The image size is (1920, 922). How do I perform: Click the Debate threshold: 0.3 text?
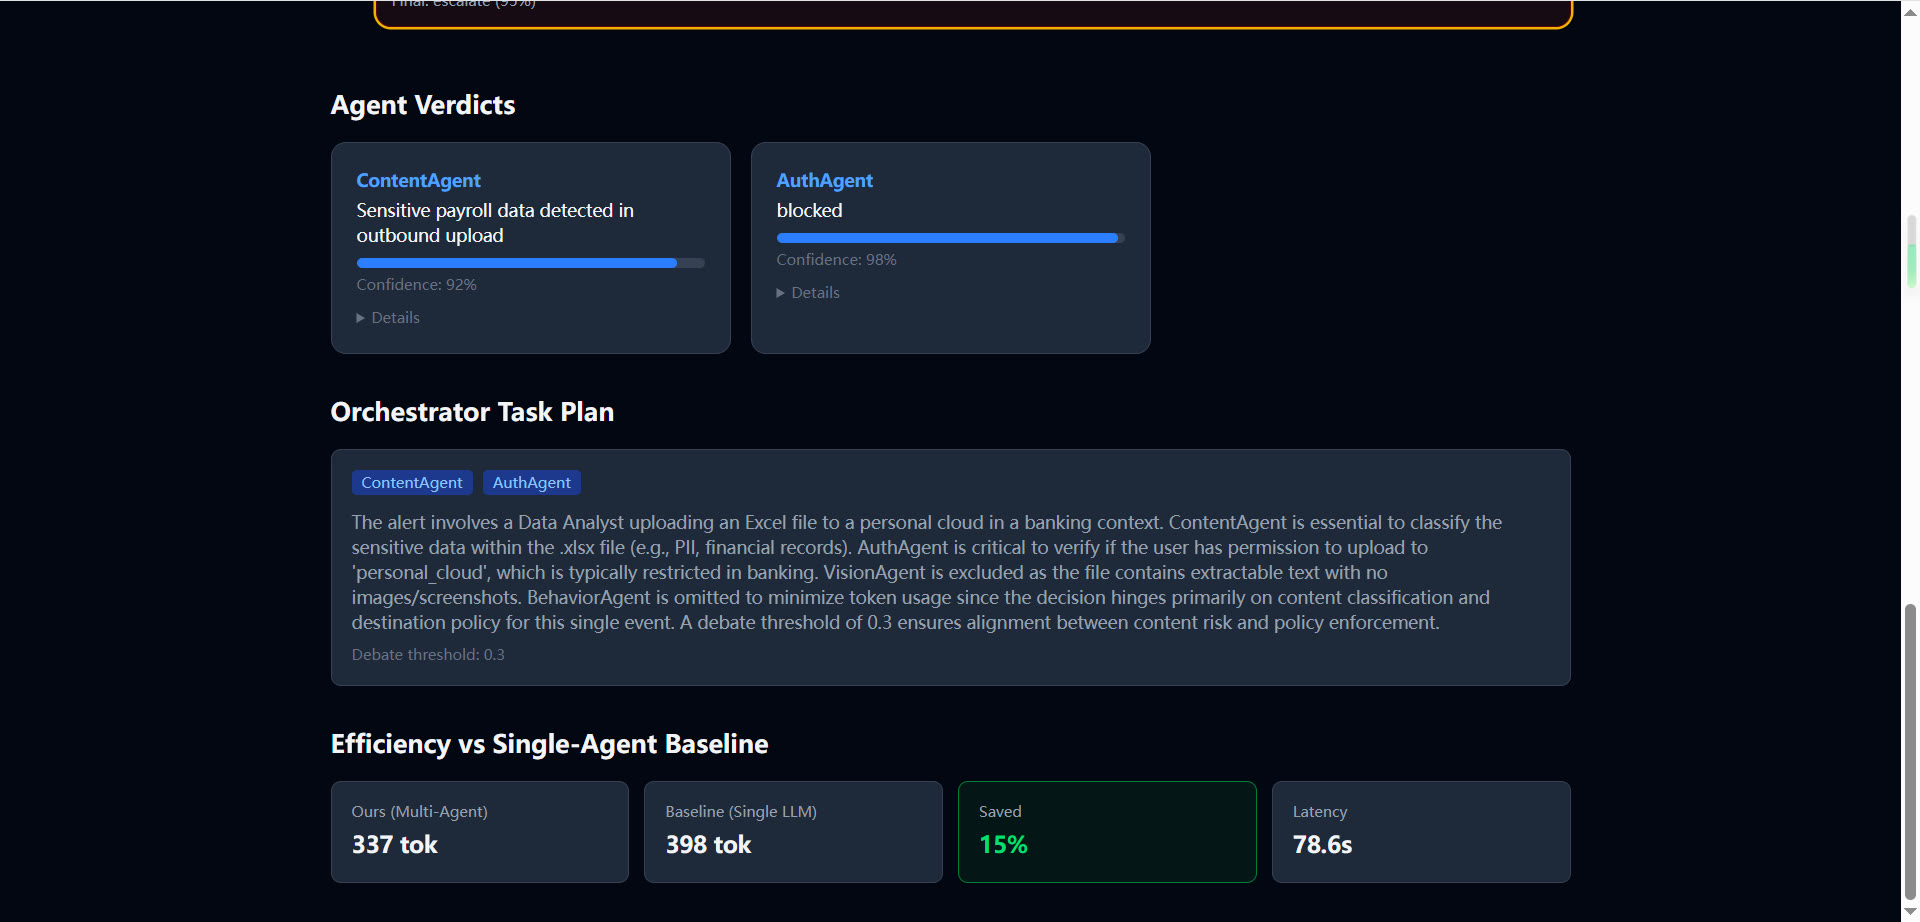(x=428, y=655)
